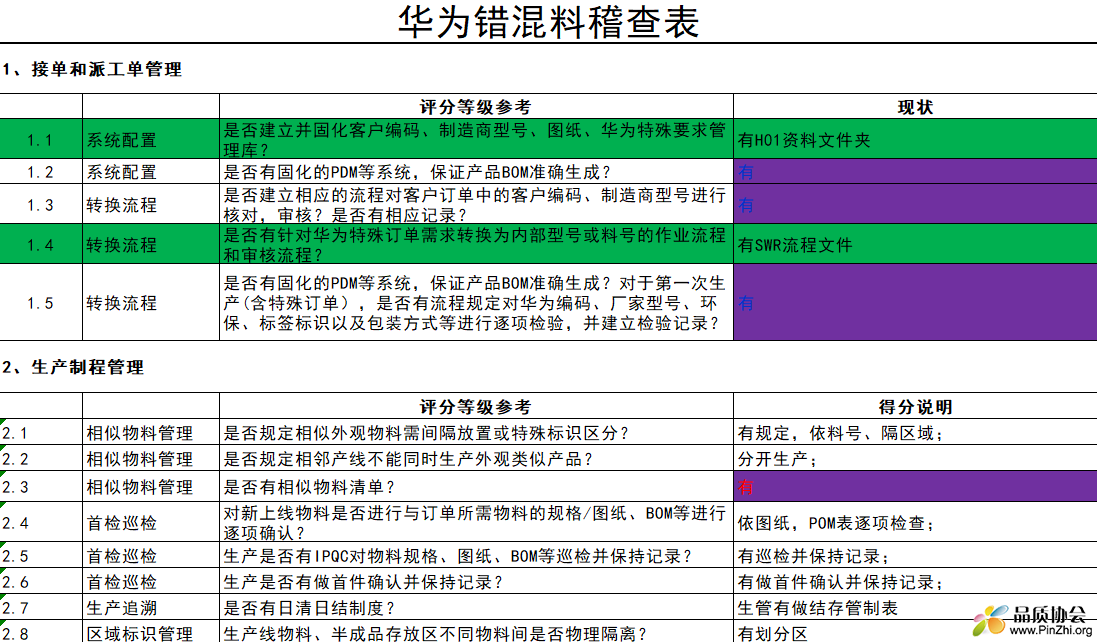Select row number cell 1.5
This screenshot has width=1097, height=642.
[x=41, y=303]
